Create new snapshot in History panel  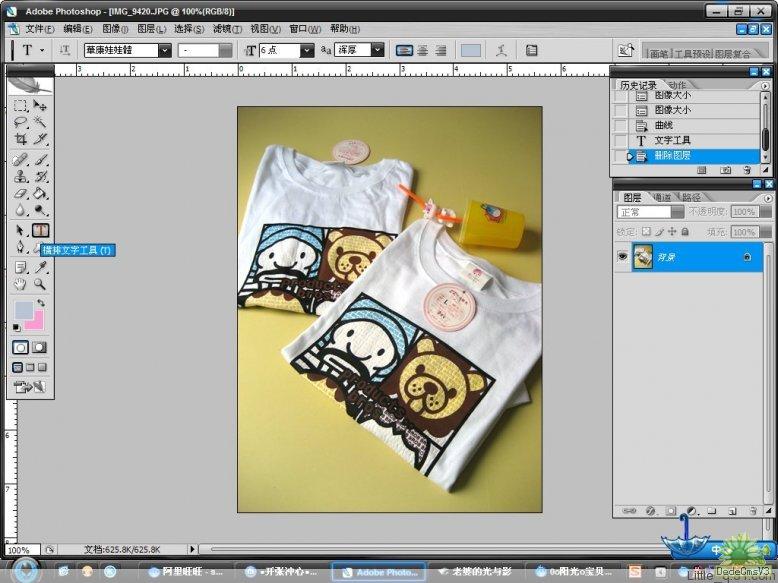tap(725, 170)
